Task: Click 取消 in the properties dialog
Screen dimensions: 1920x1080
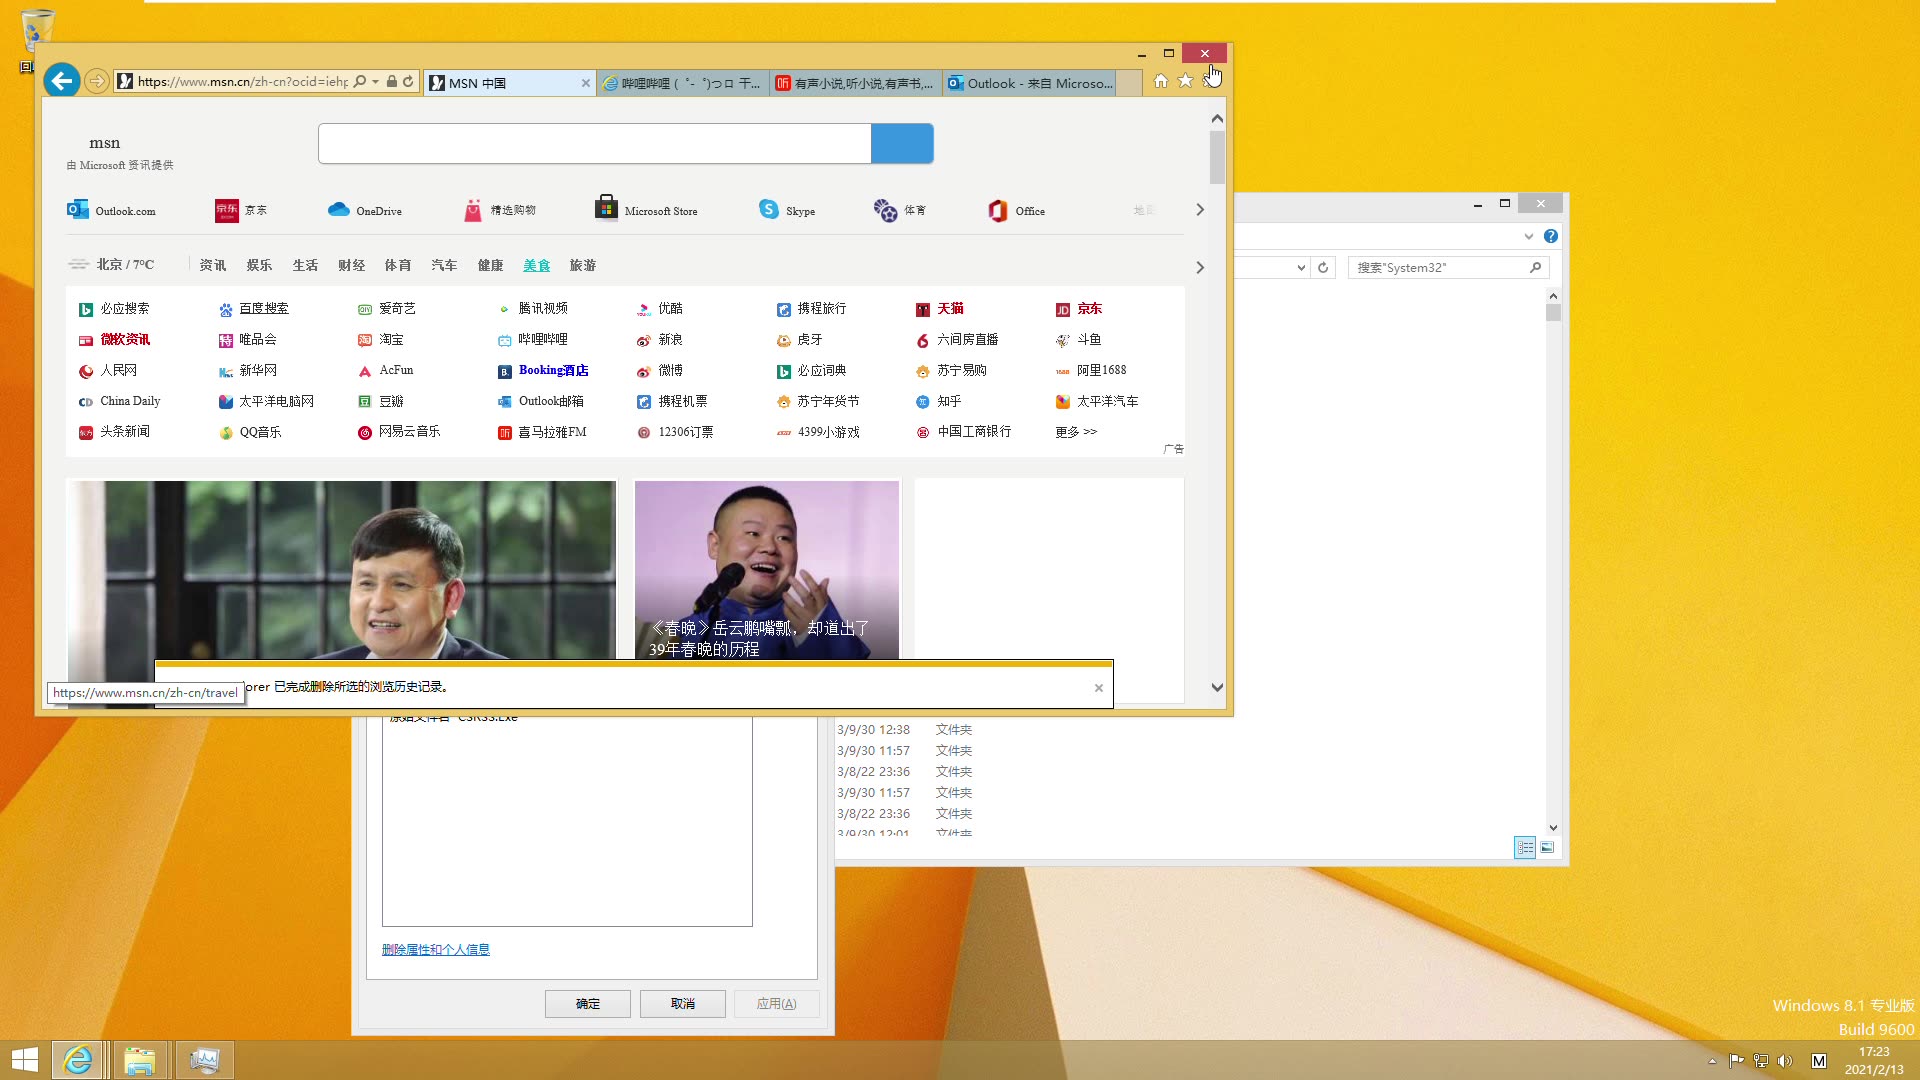Action: coord(683,1004)
